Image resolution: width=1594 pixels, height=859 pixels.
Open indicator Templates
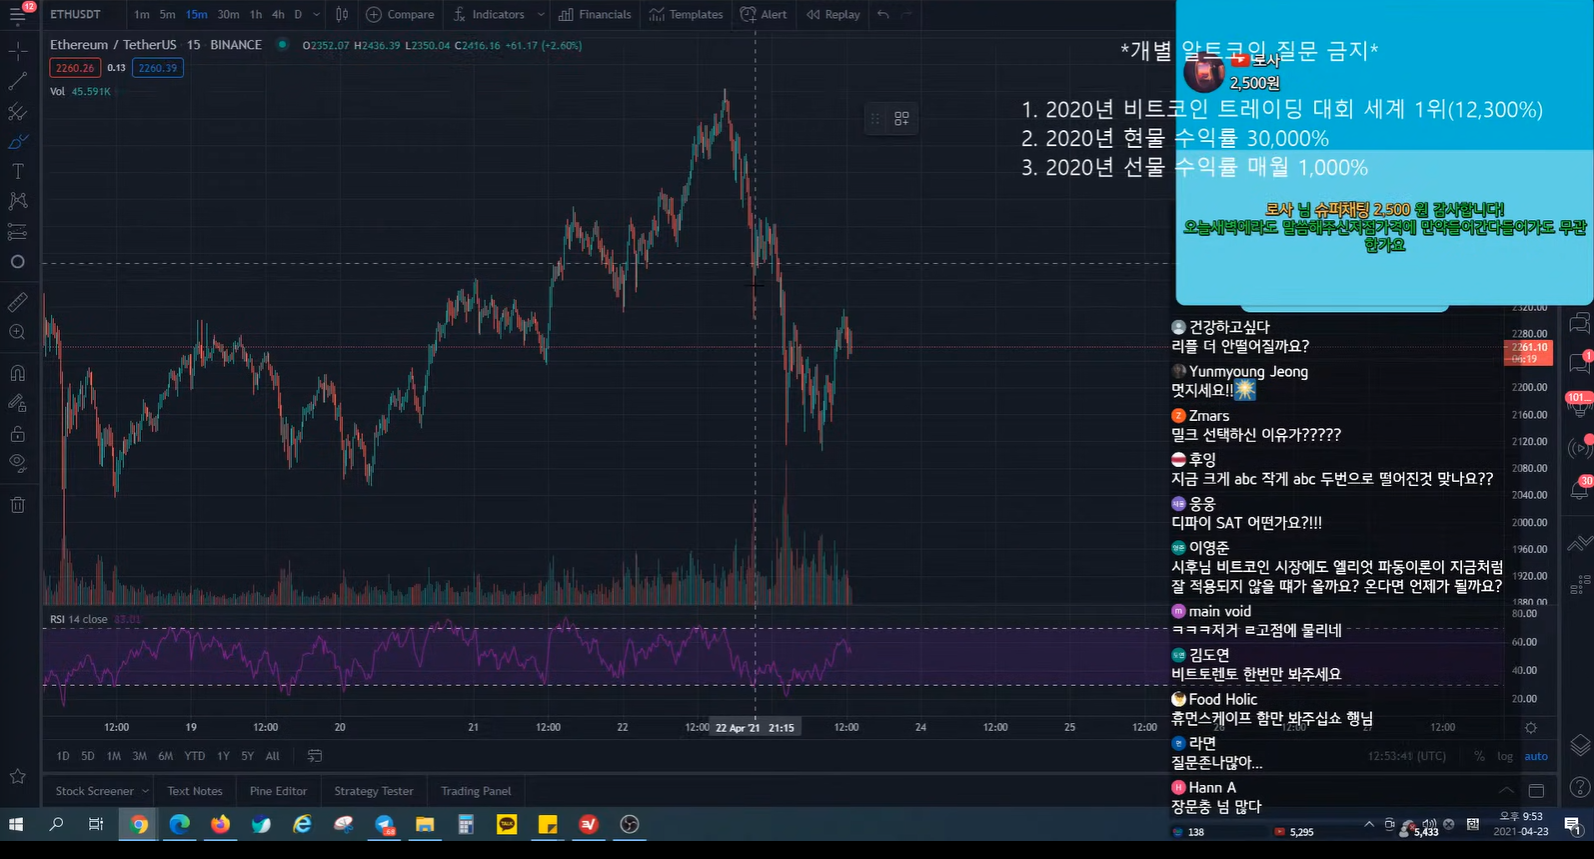tap(686, 15)
